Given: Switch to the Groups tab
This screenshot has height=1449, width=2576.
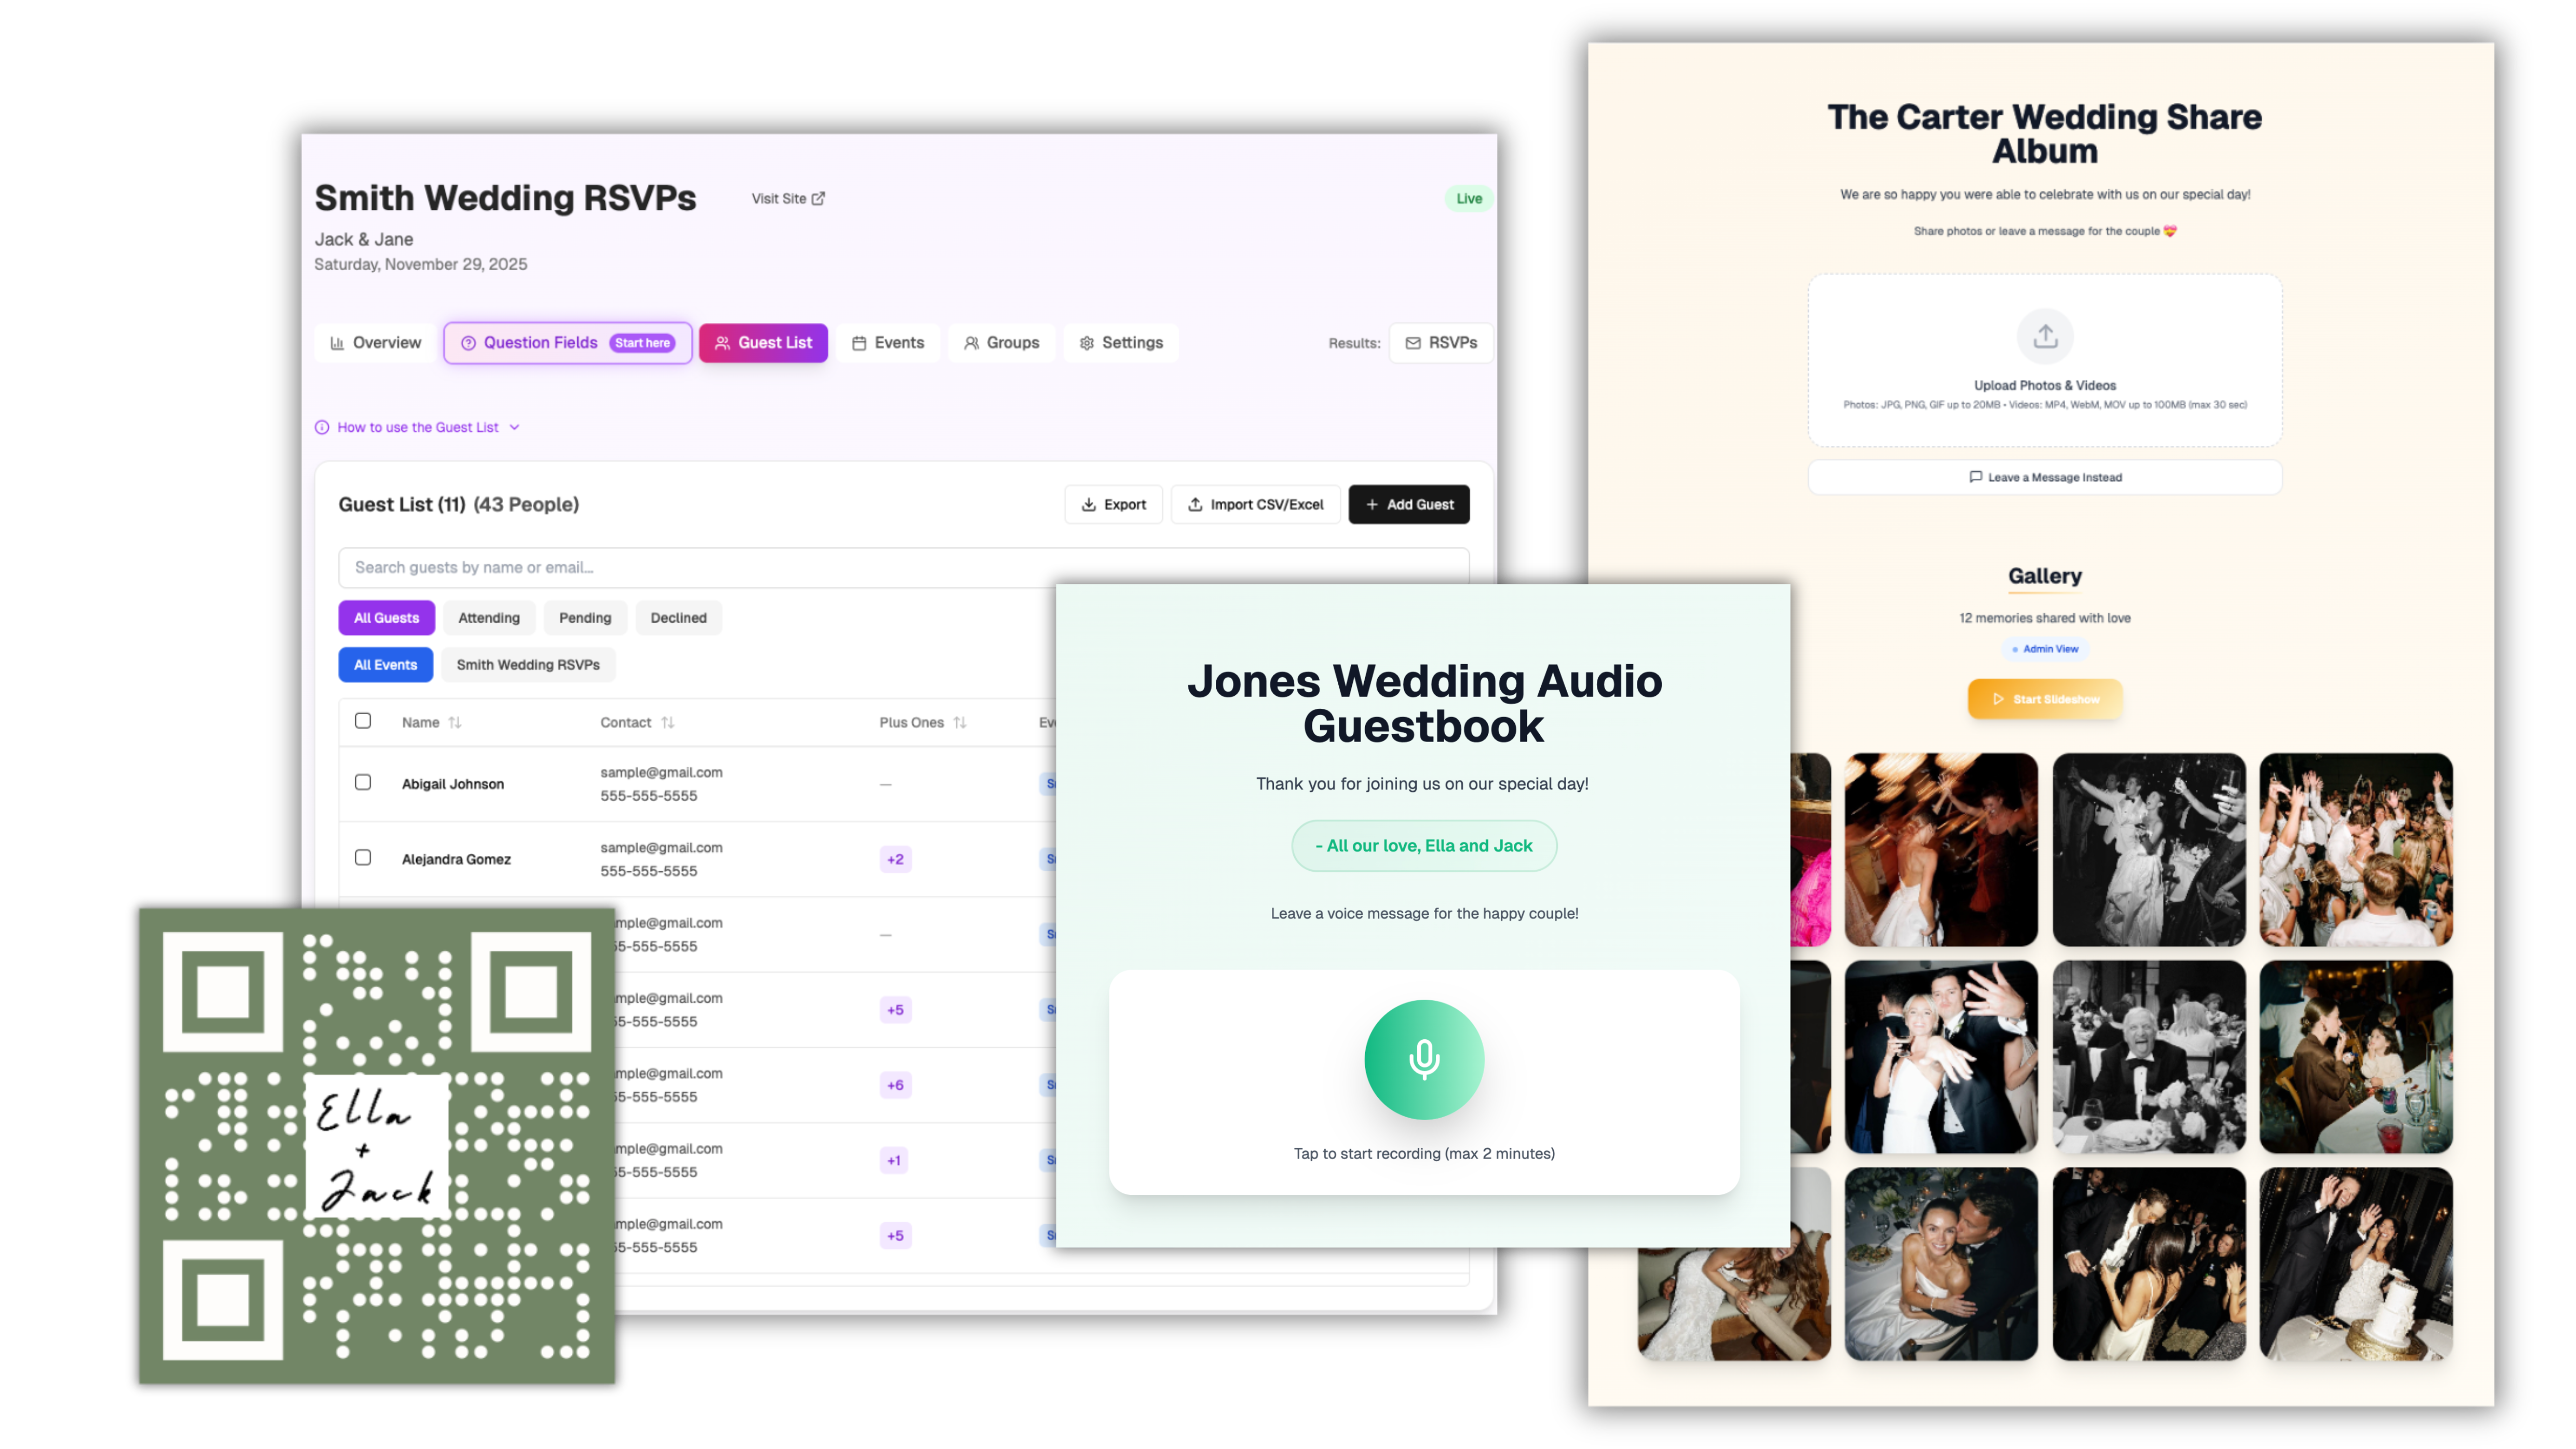Looking at the screenshot, I should 1001,343.
